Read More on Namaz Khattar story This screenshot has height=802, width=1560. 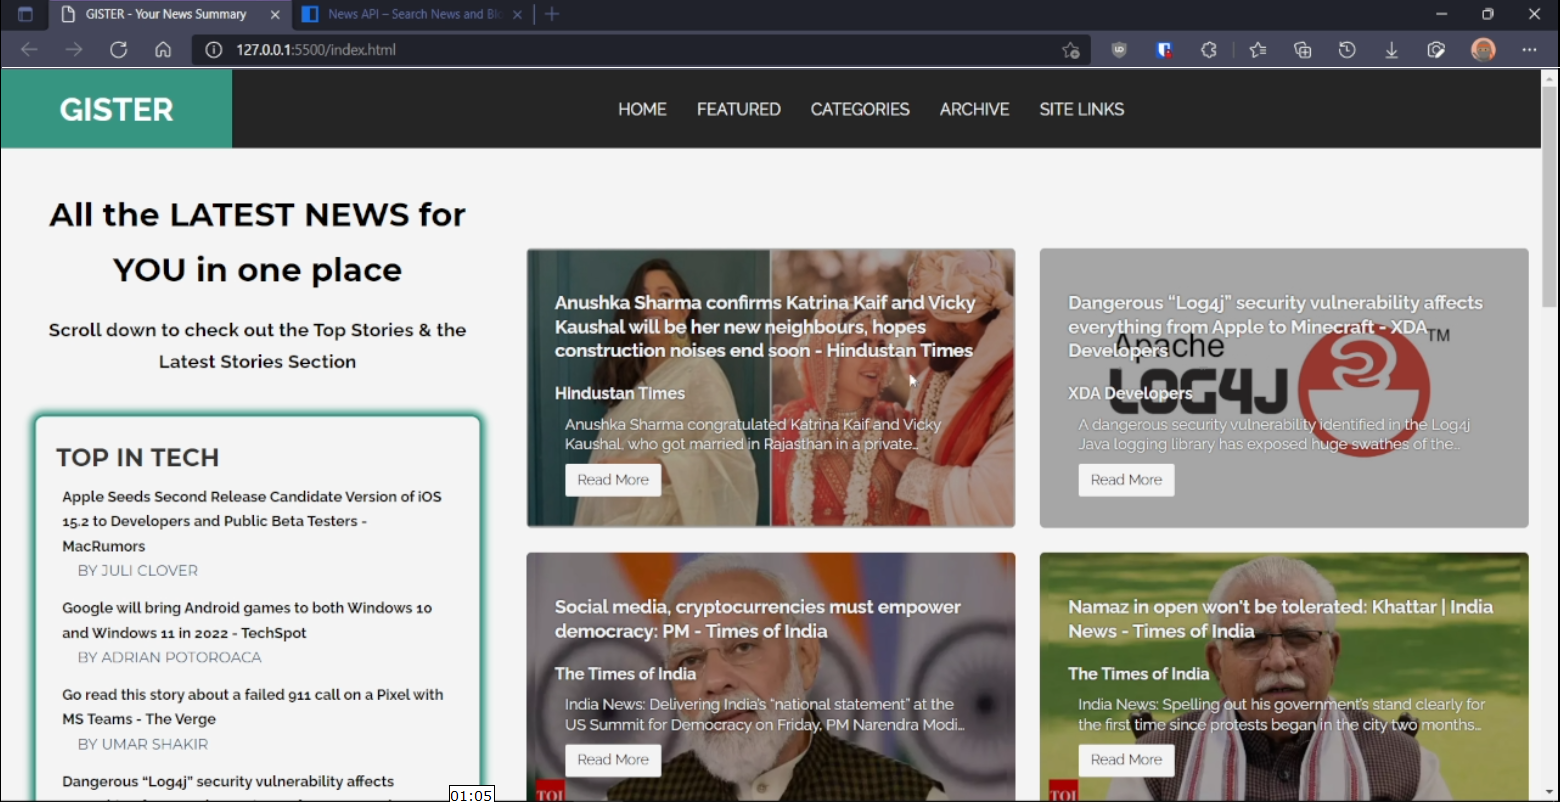coord(1126,760)
